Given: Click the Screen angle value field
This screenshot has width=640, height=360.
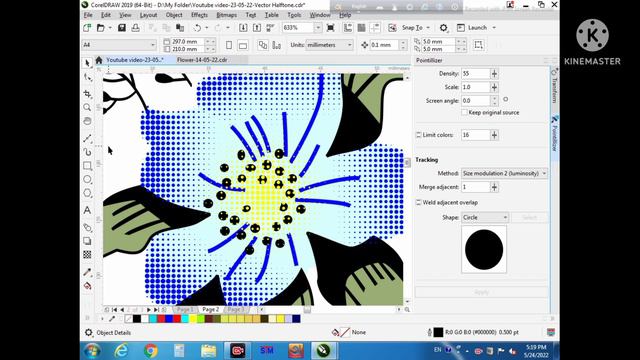Looking at the screenshot, I should click(x=476, y=100).
